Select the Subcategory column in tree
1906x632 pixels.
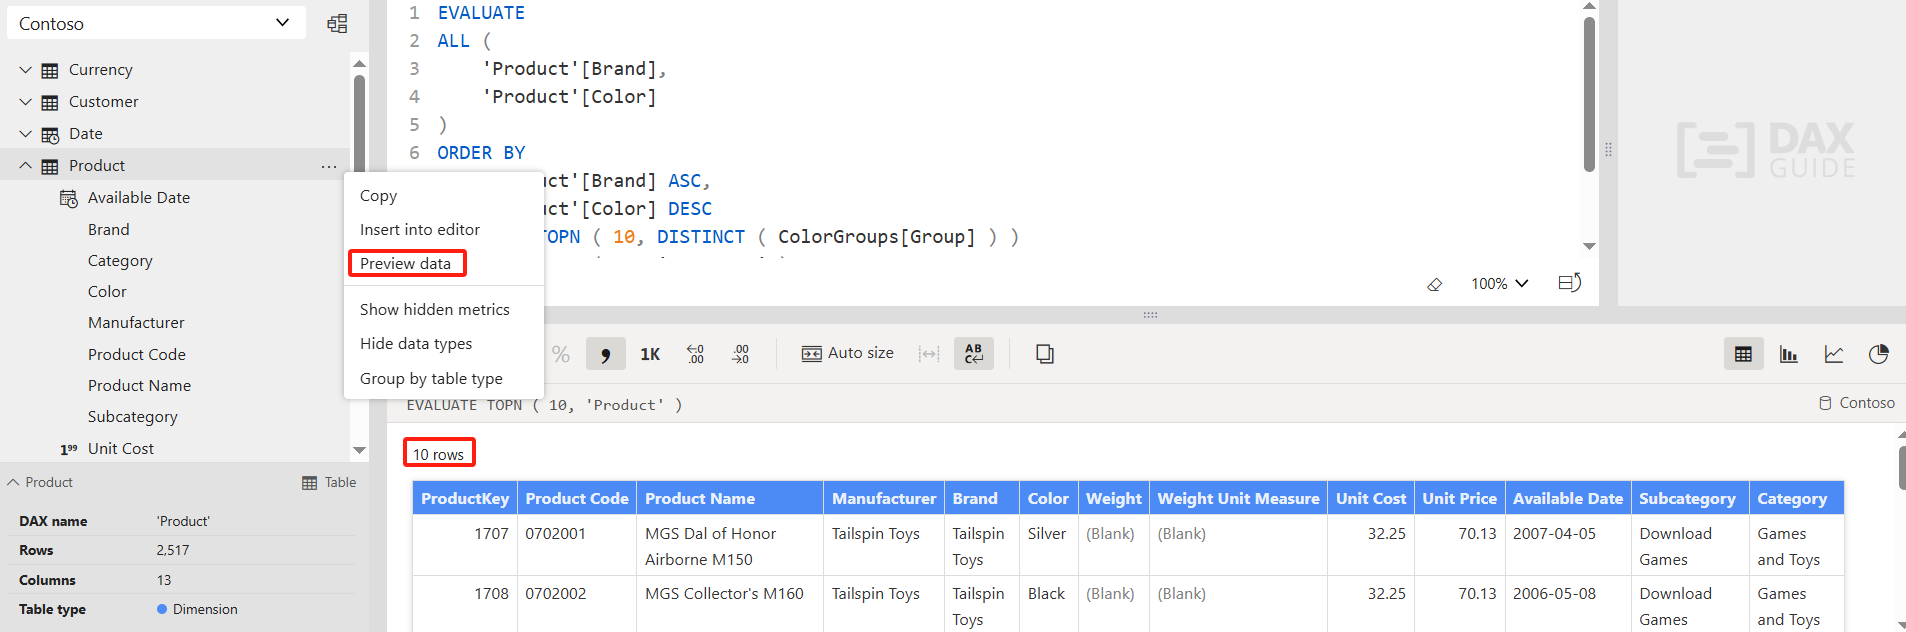[133, 417]
